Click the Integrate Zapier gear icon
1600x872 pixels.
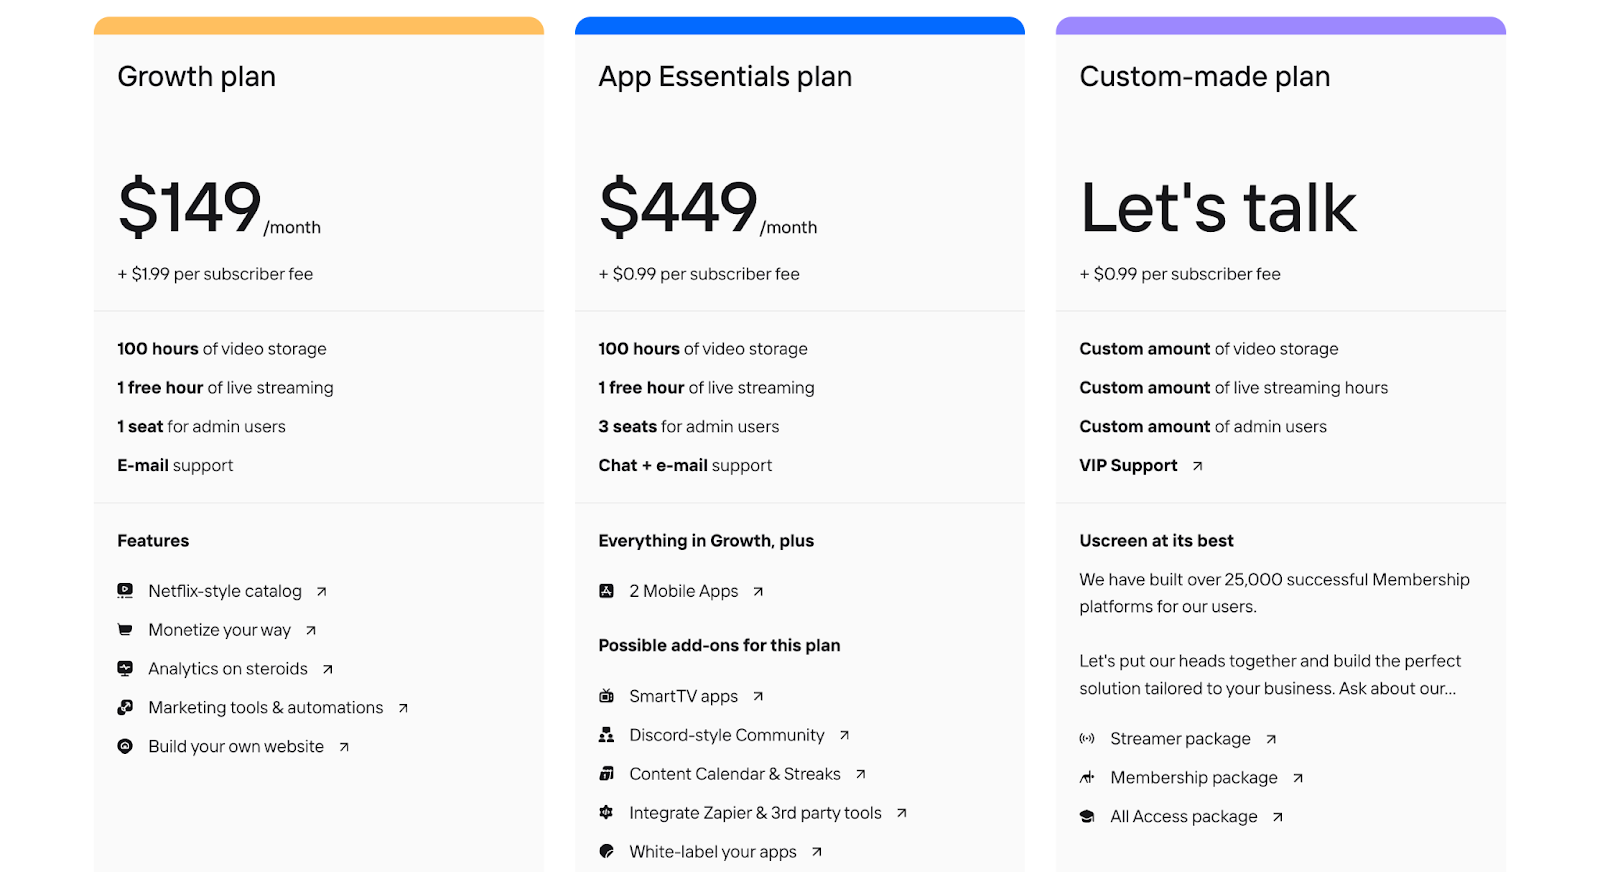point(606,813)
